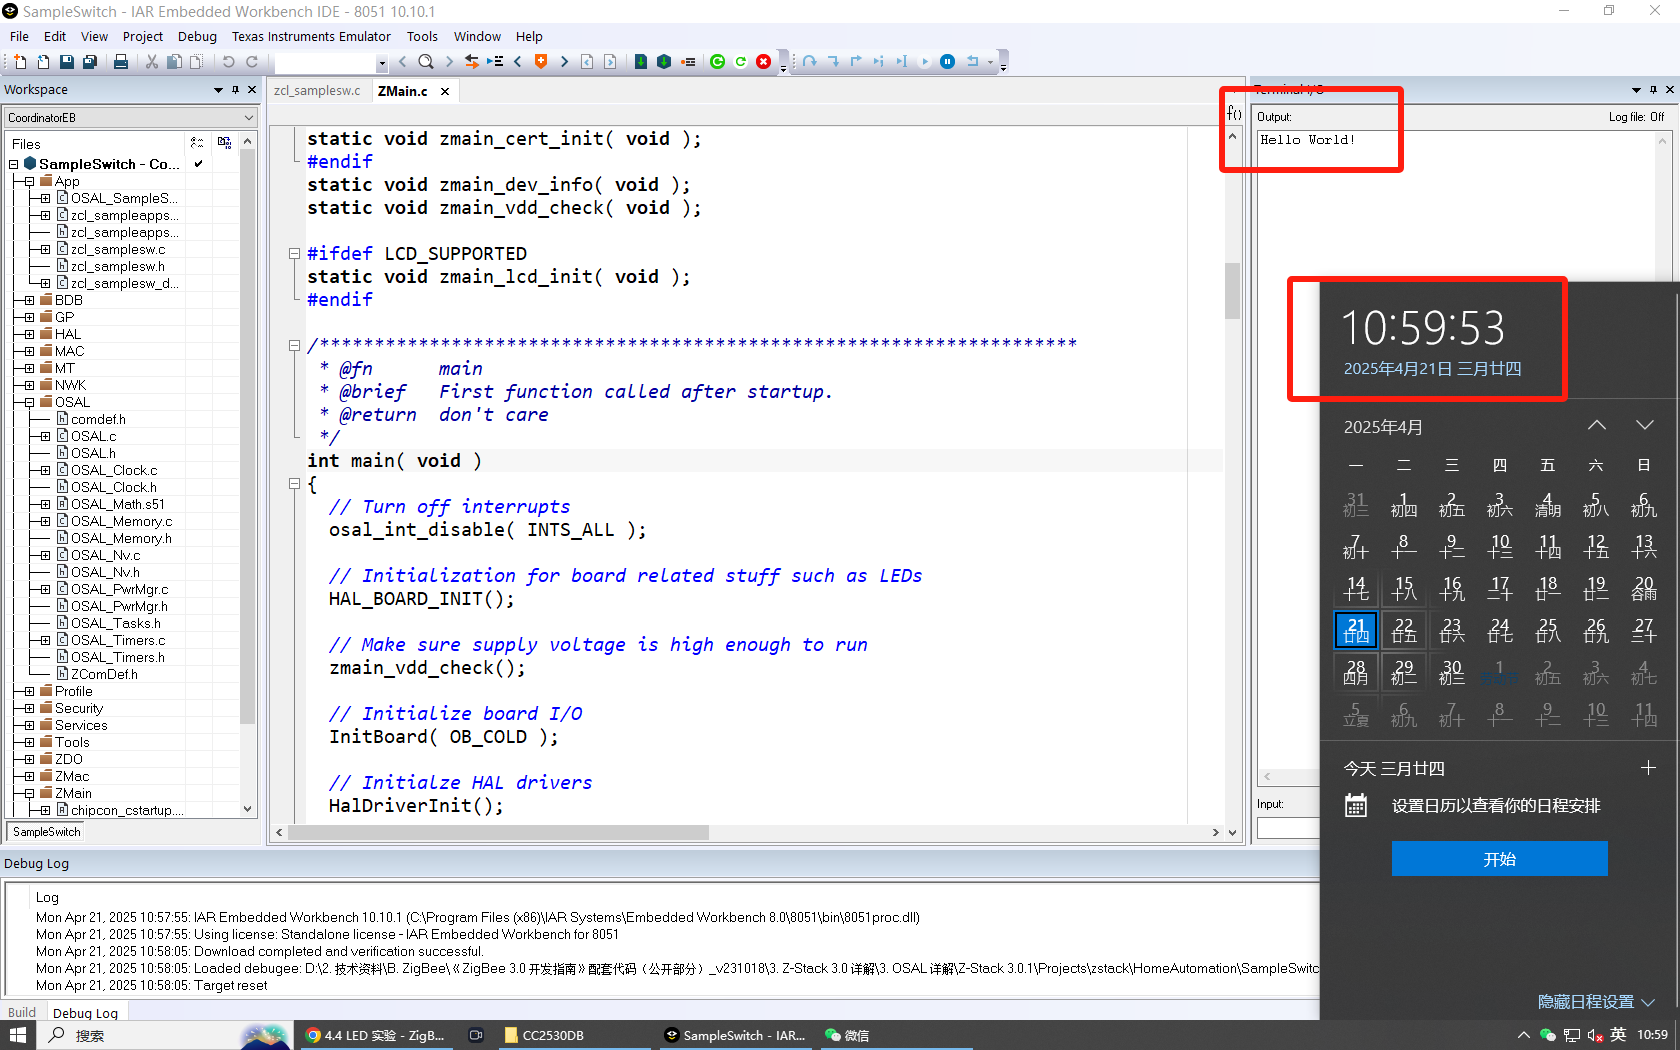
Task: Open the Tools menu
Action: coord(422,37)
